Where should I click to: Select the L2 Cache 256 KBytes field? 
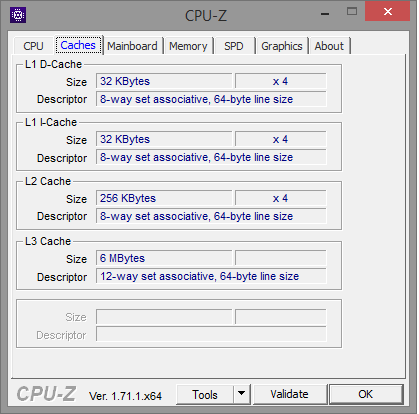tap(164, 198)
